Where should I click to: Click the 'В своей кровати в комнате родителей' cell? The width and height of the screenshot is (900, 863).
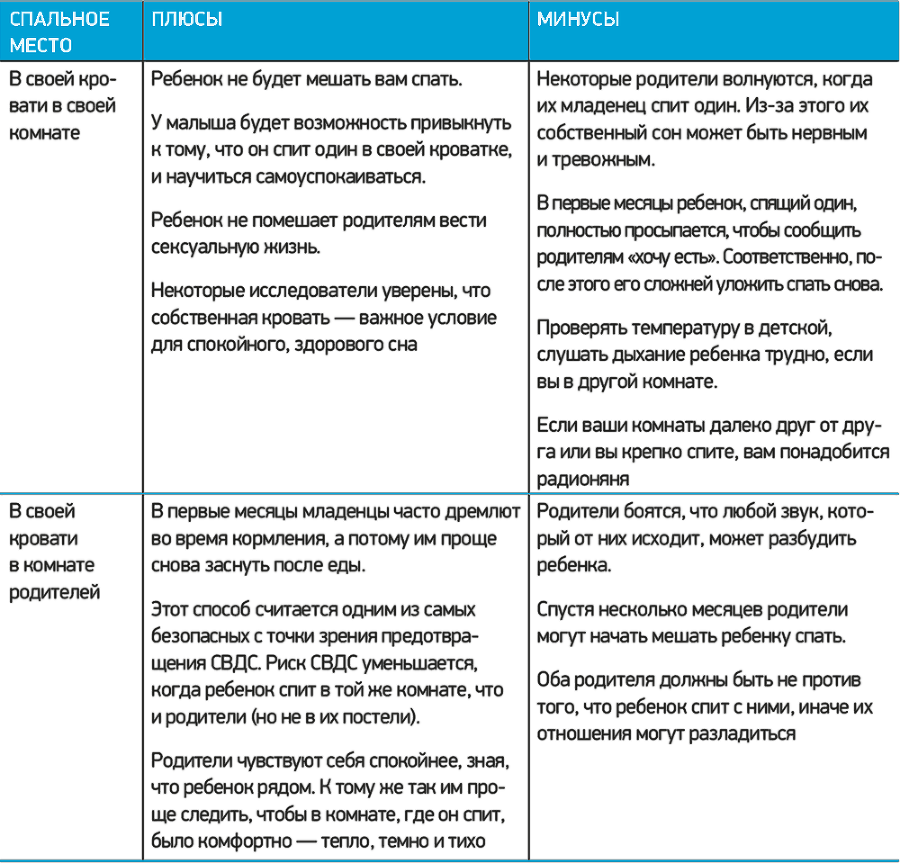[x=55, y=552]
